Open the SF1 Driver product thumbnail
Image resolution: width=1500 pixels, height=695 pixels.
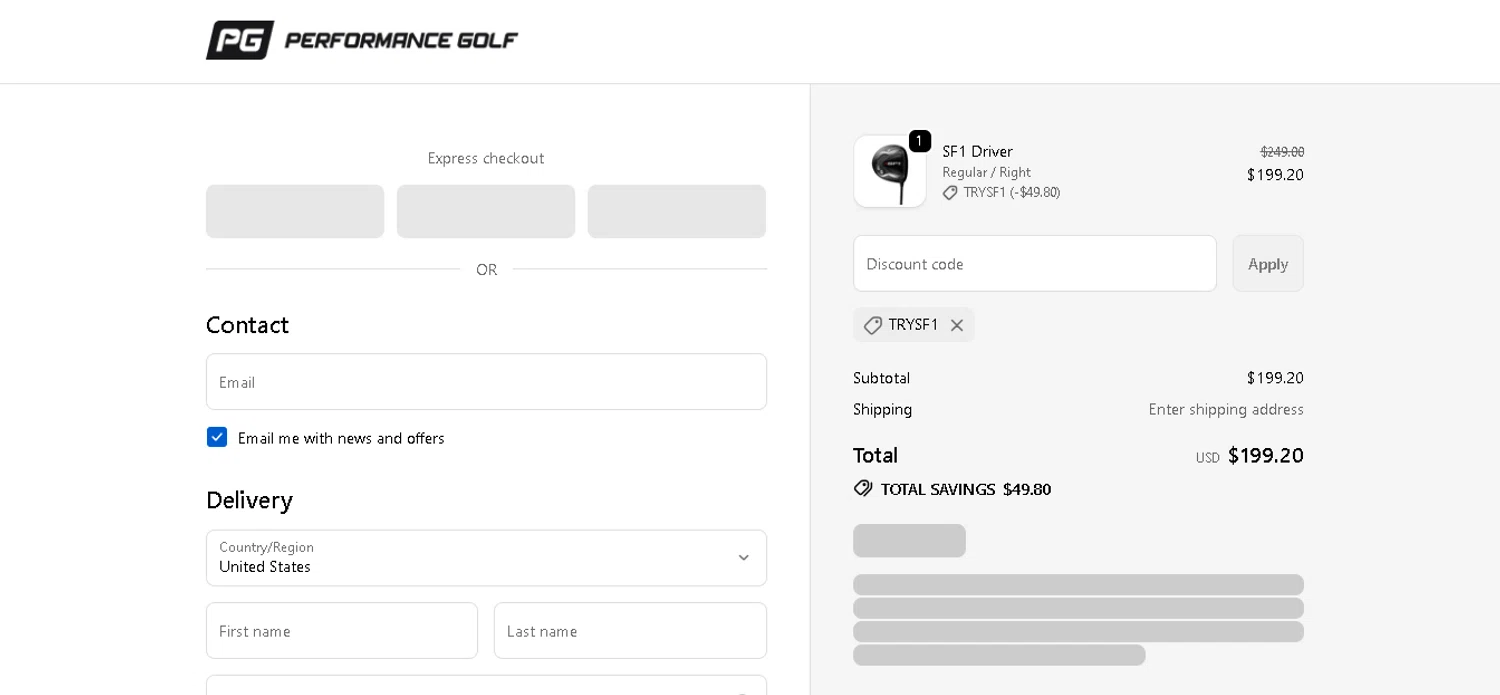click(889, 172)
